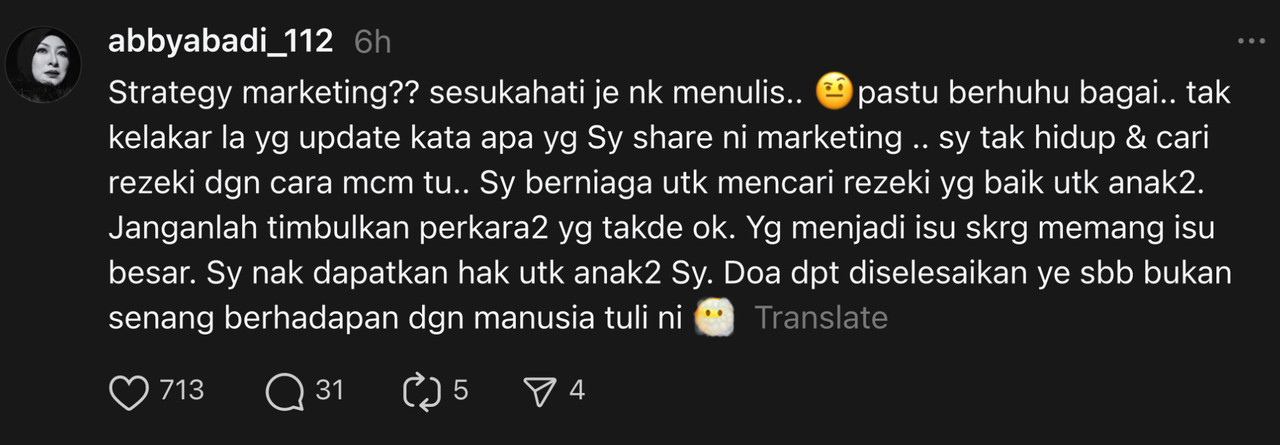Visit the abbyabadi_112 username link
Screen dimensions: 1280x445
tap(222, 42)
